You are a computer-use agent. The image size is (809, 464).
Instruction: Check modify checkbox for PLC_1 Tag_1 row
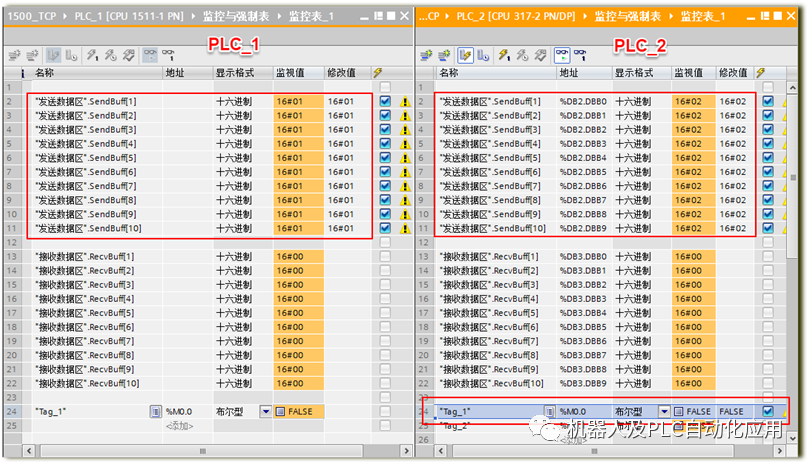[385, 411]
